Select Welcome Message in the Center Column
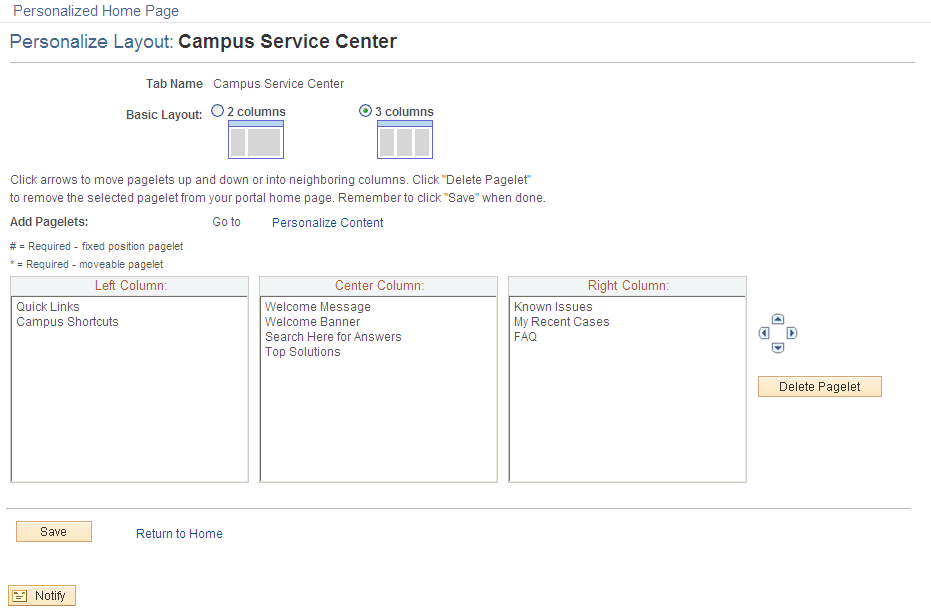Viewport: 931px width, 614px height. 317,306
